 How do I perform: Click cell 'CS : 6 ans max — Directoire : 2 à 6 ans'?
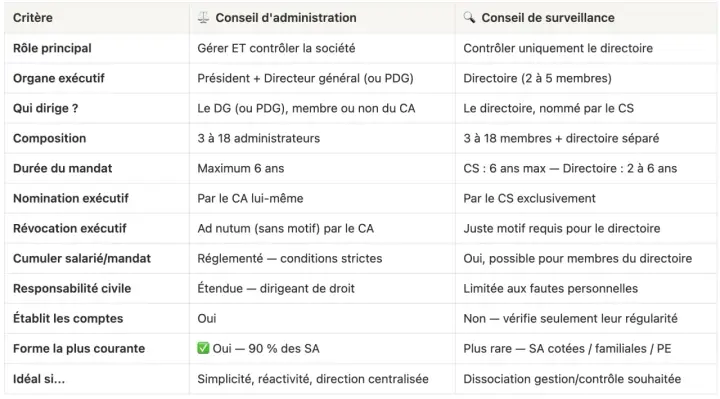[570, 169]
